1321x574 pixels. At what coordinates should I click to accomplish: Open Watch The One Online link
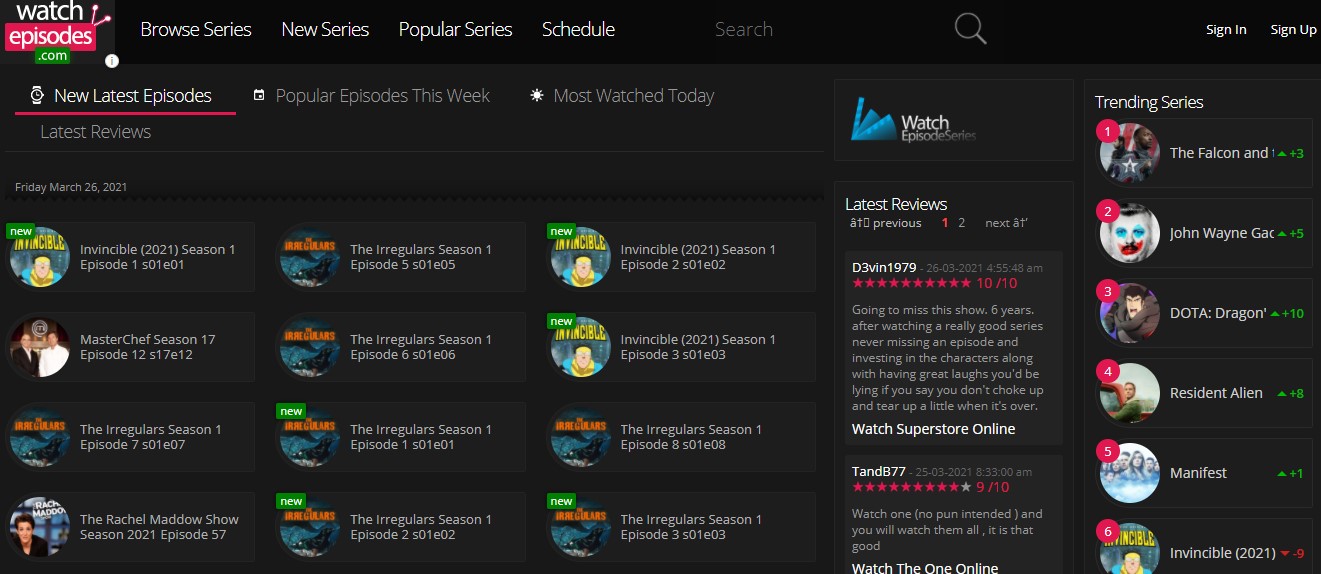coord(925,568)
